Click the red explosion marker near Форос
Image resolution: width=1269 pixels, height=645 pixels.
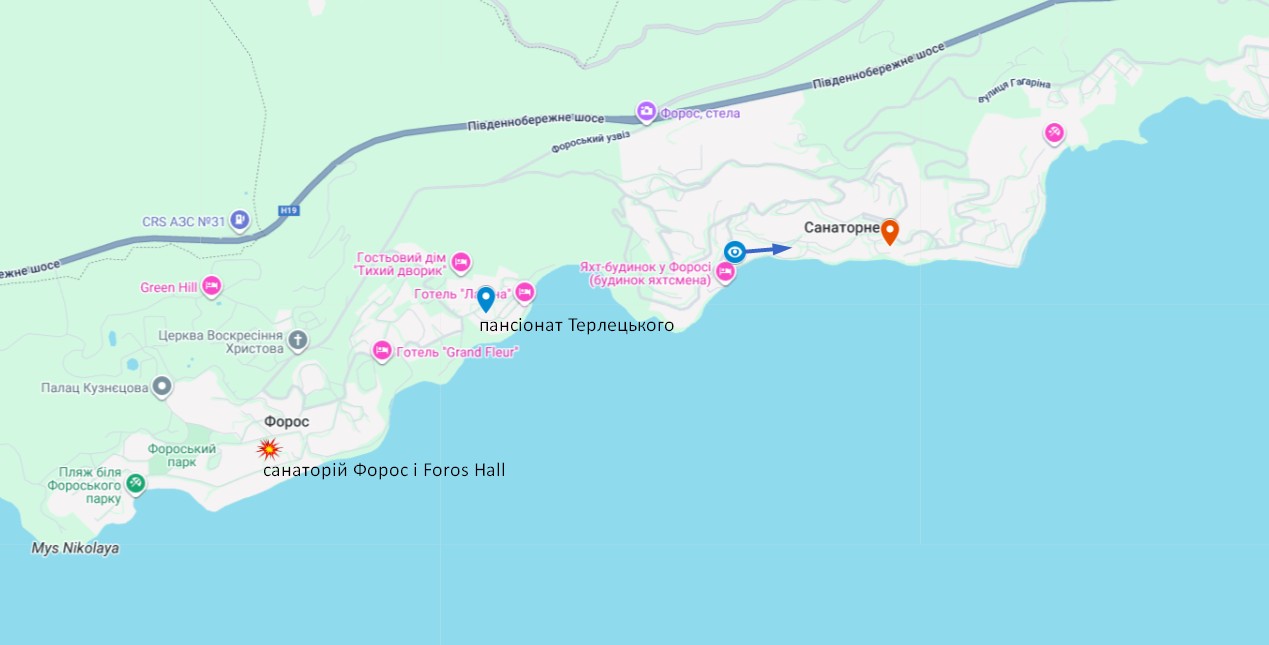pos(268,449)
